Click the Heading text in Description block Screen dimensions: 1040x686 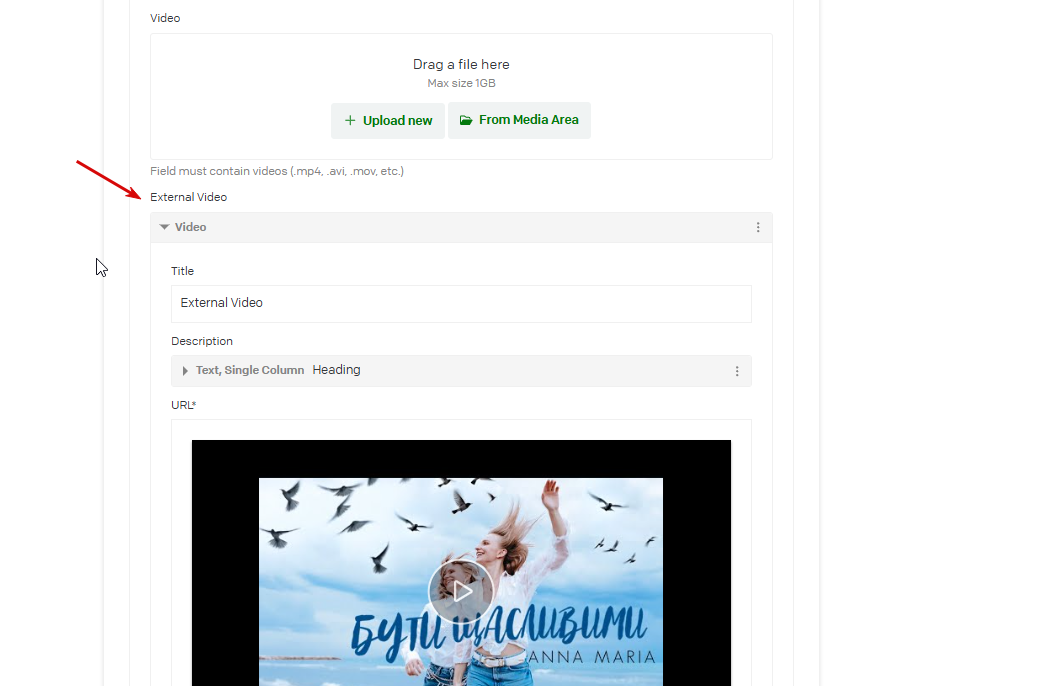[336, 370]
